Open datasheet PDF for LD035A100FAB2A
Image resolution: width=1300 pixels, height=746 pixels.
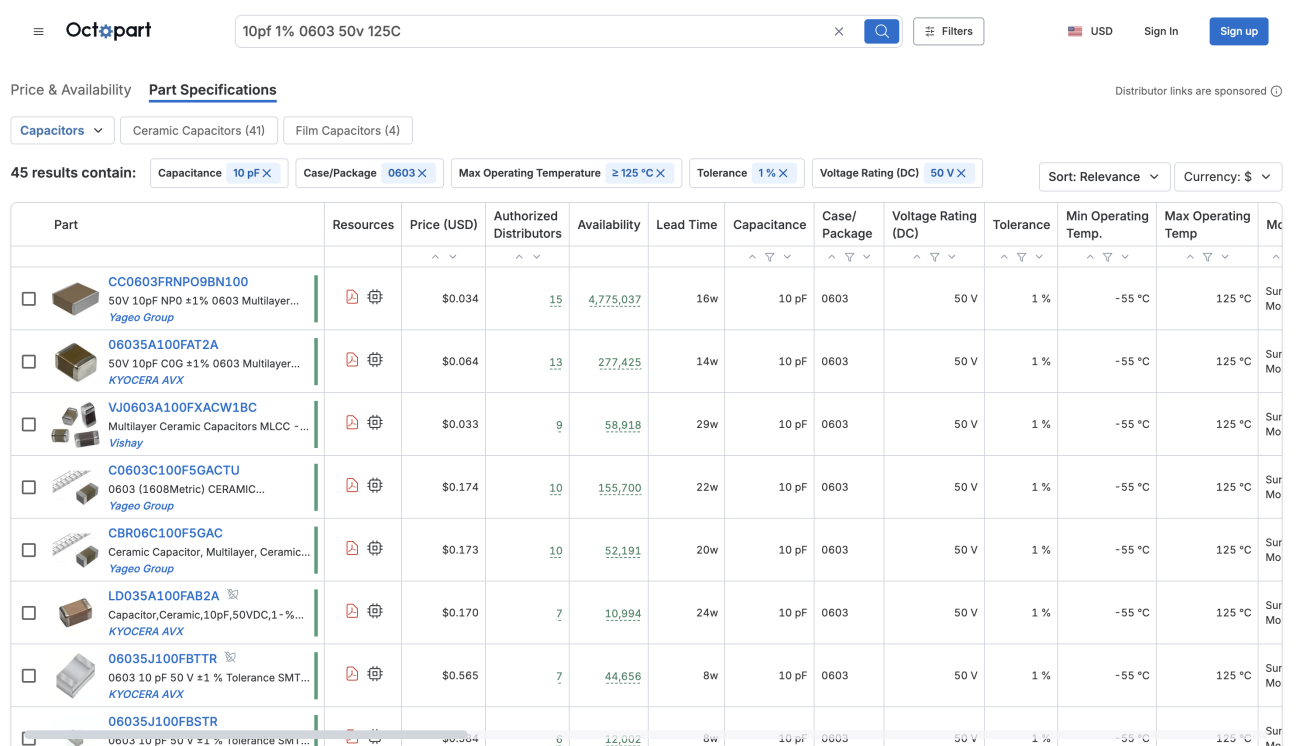point(352,611)
